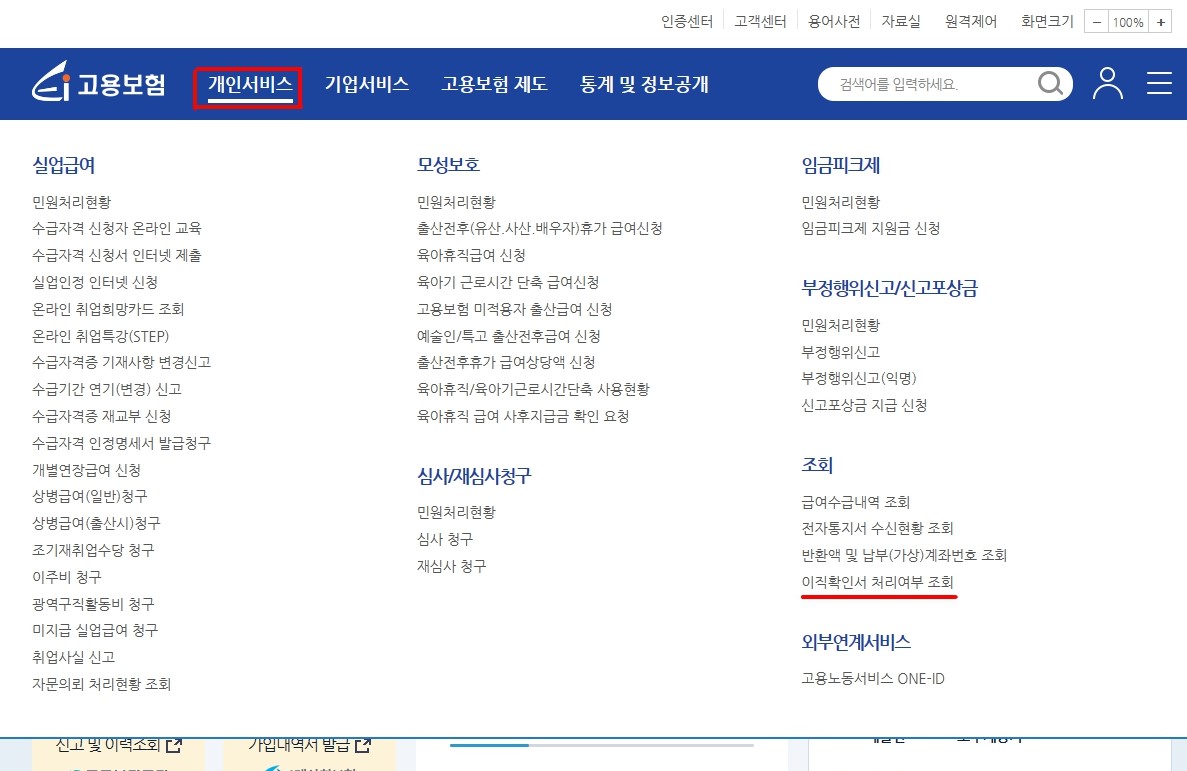The width and height of the screenshot is (1187, 771).
Task: Open 출산전후휴가 급여상당액 신청
Action: coord(506,363)
